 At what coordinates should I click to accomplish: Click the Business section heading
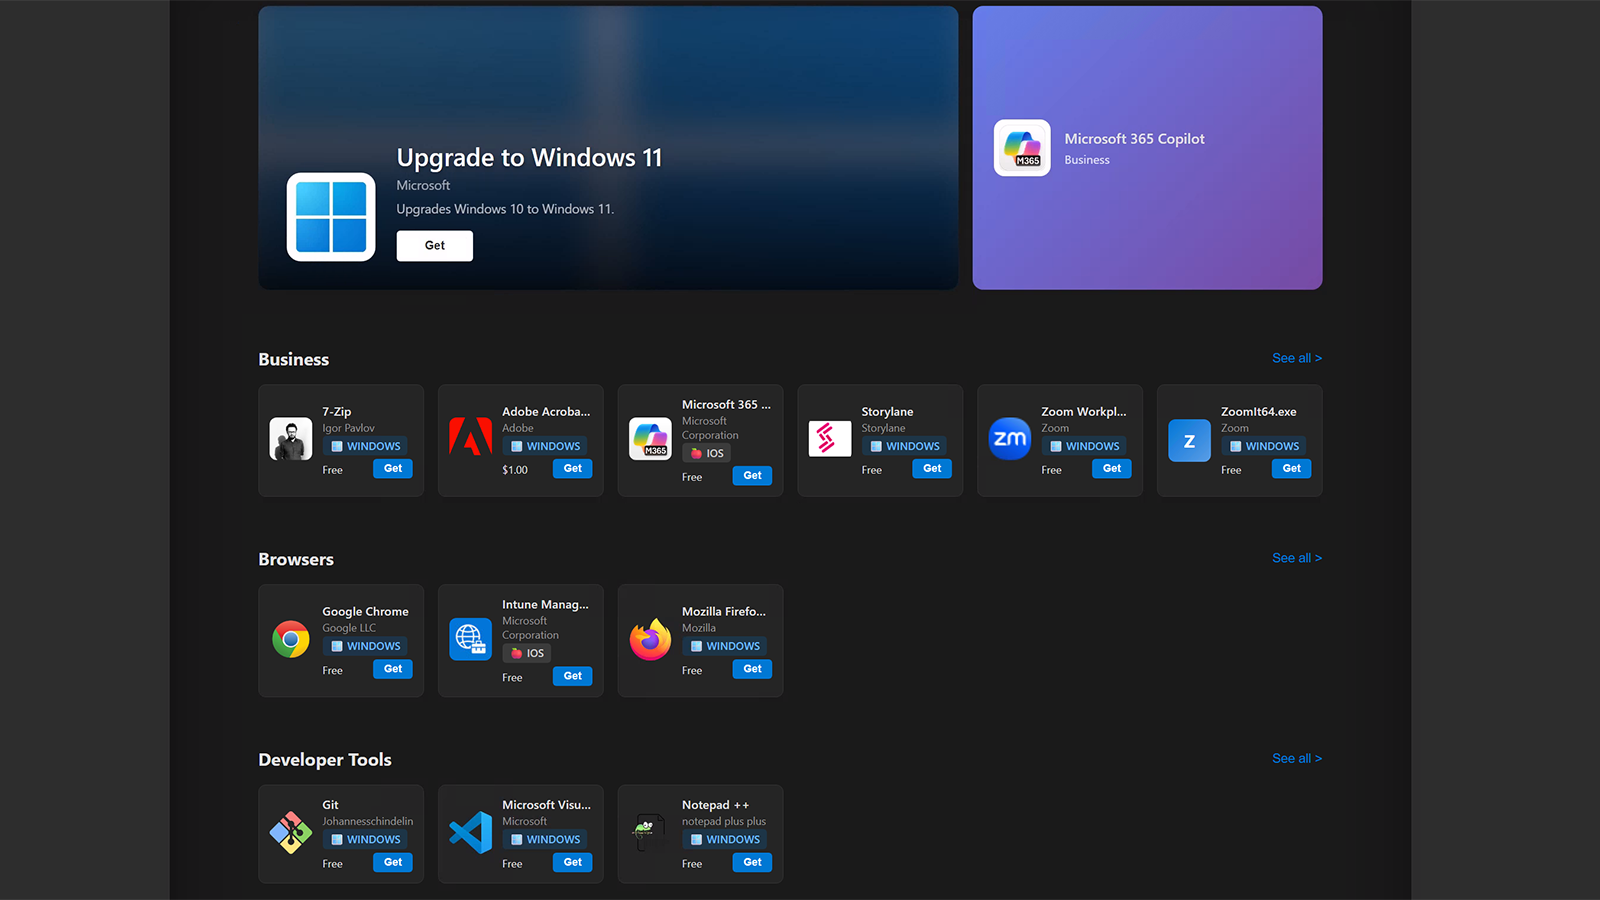[x=293, y=360]
